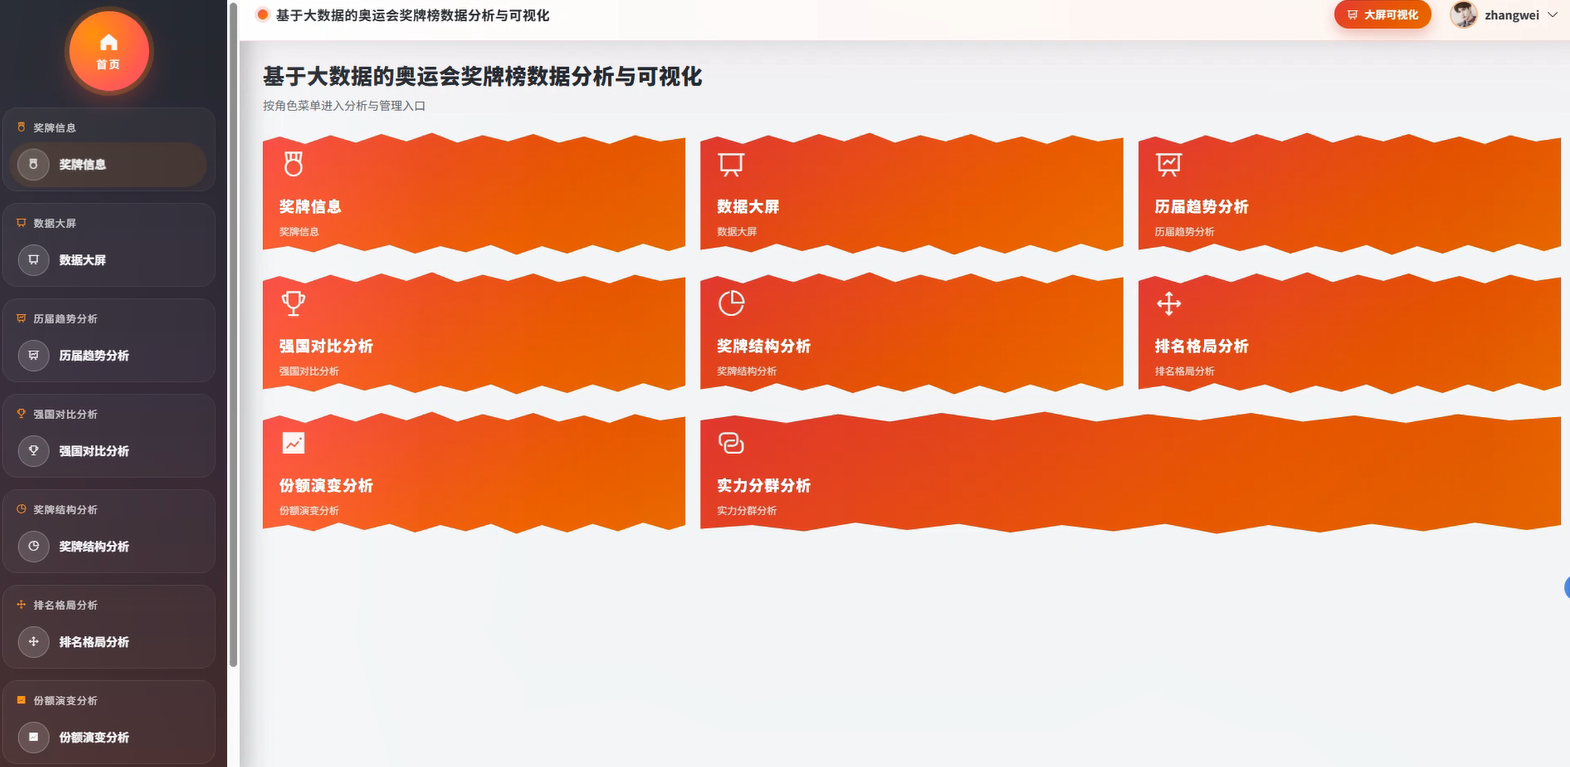1570x767 pixels.
Task: Select the chart board icon on 历届趋势分析 card
Action: [x=1169, y=164]
